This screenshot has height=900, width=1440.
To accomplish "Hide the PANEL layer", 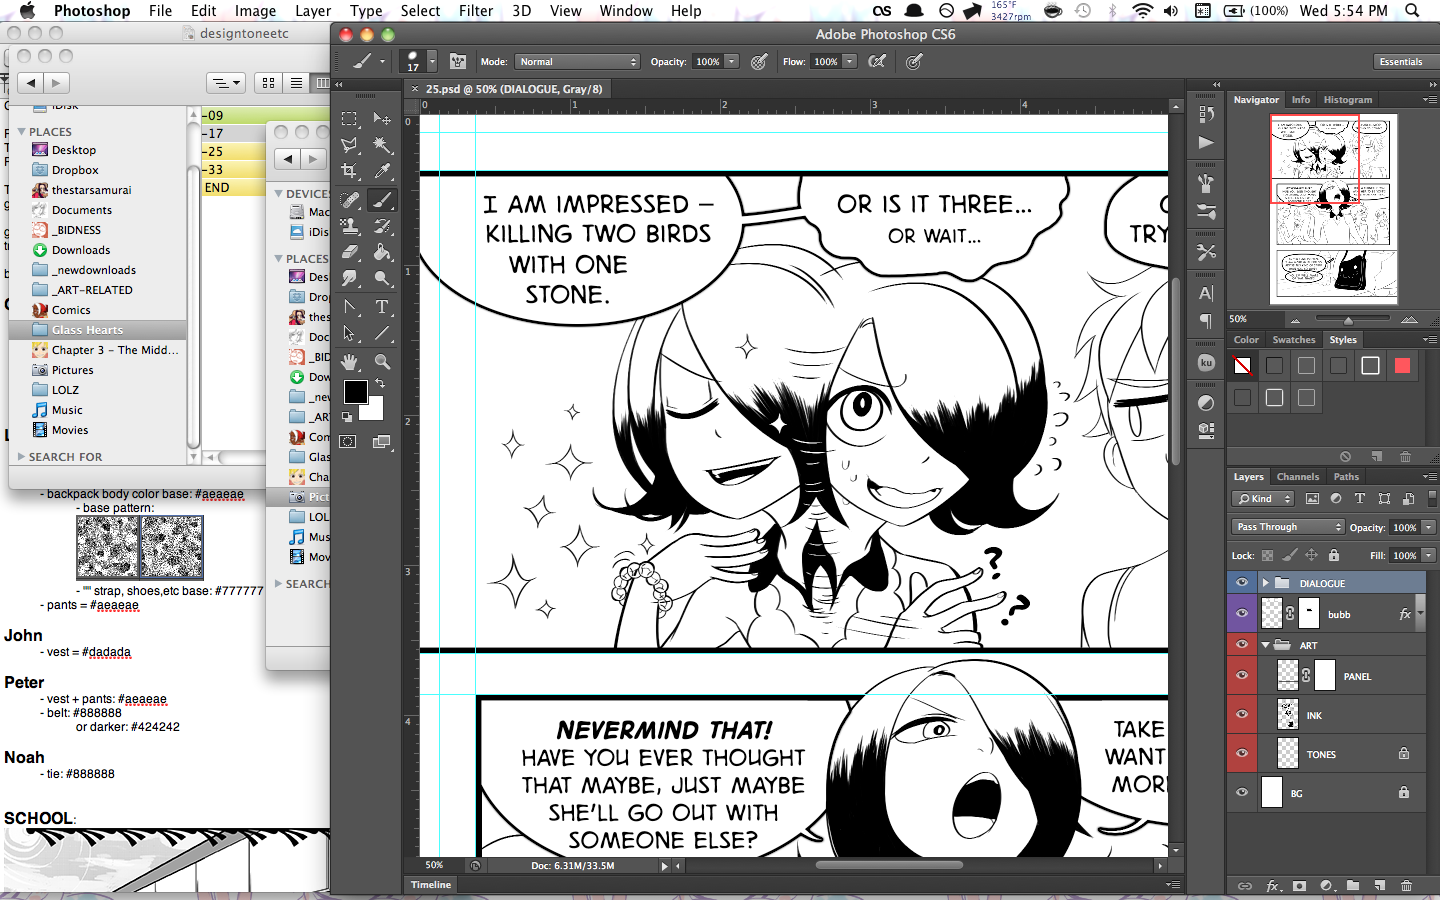I will point(1242,676).
